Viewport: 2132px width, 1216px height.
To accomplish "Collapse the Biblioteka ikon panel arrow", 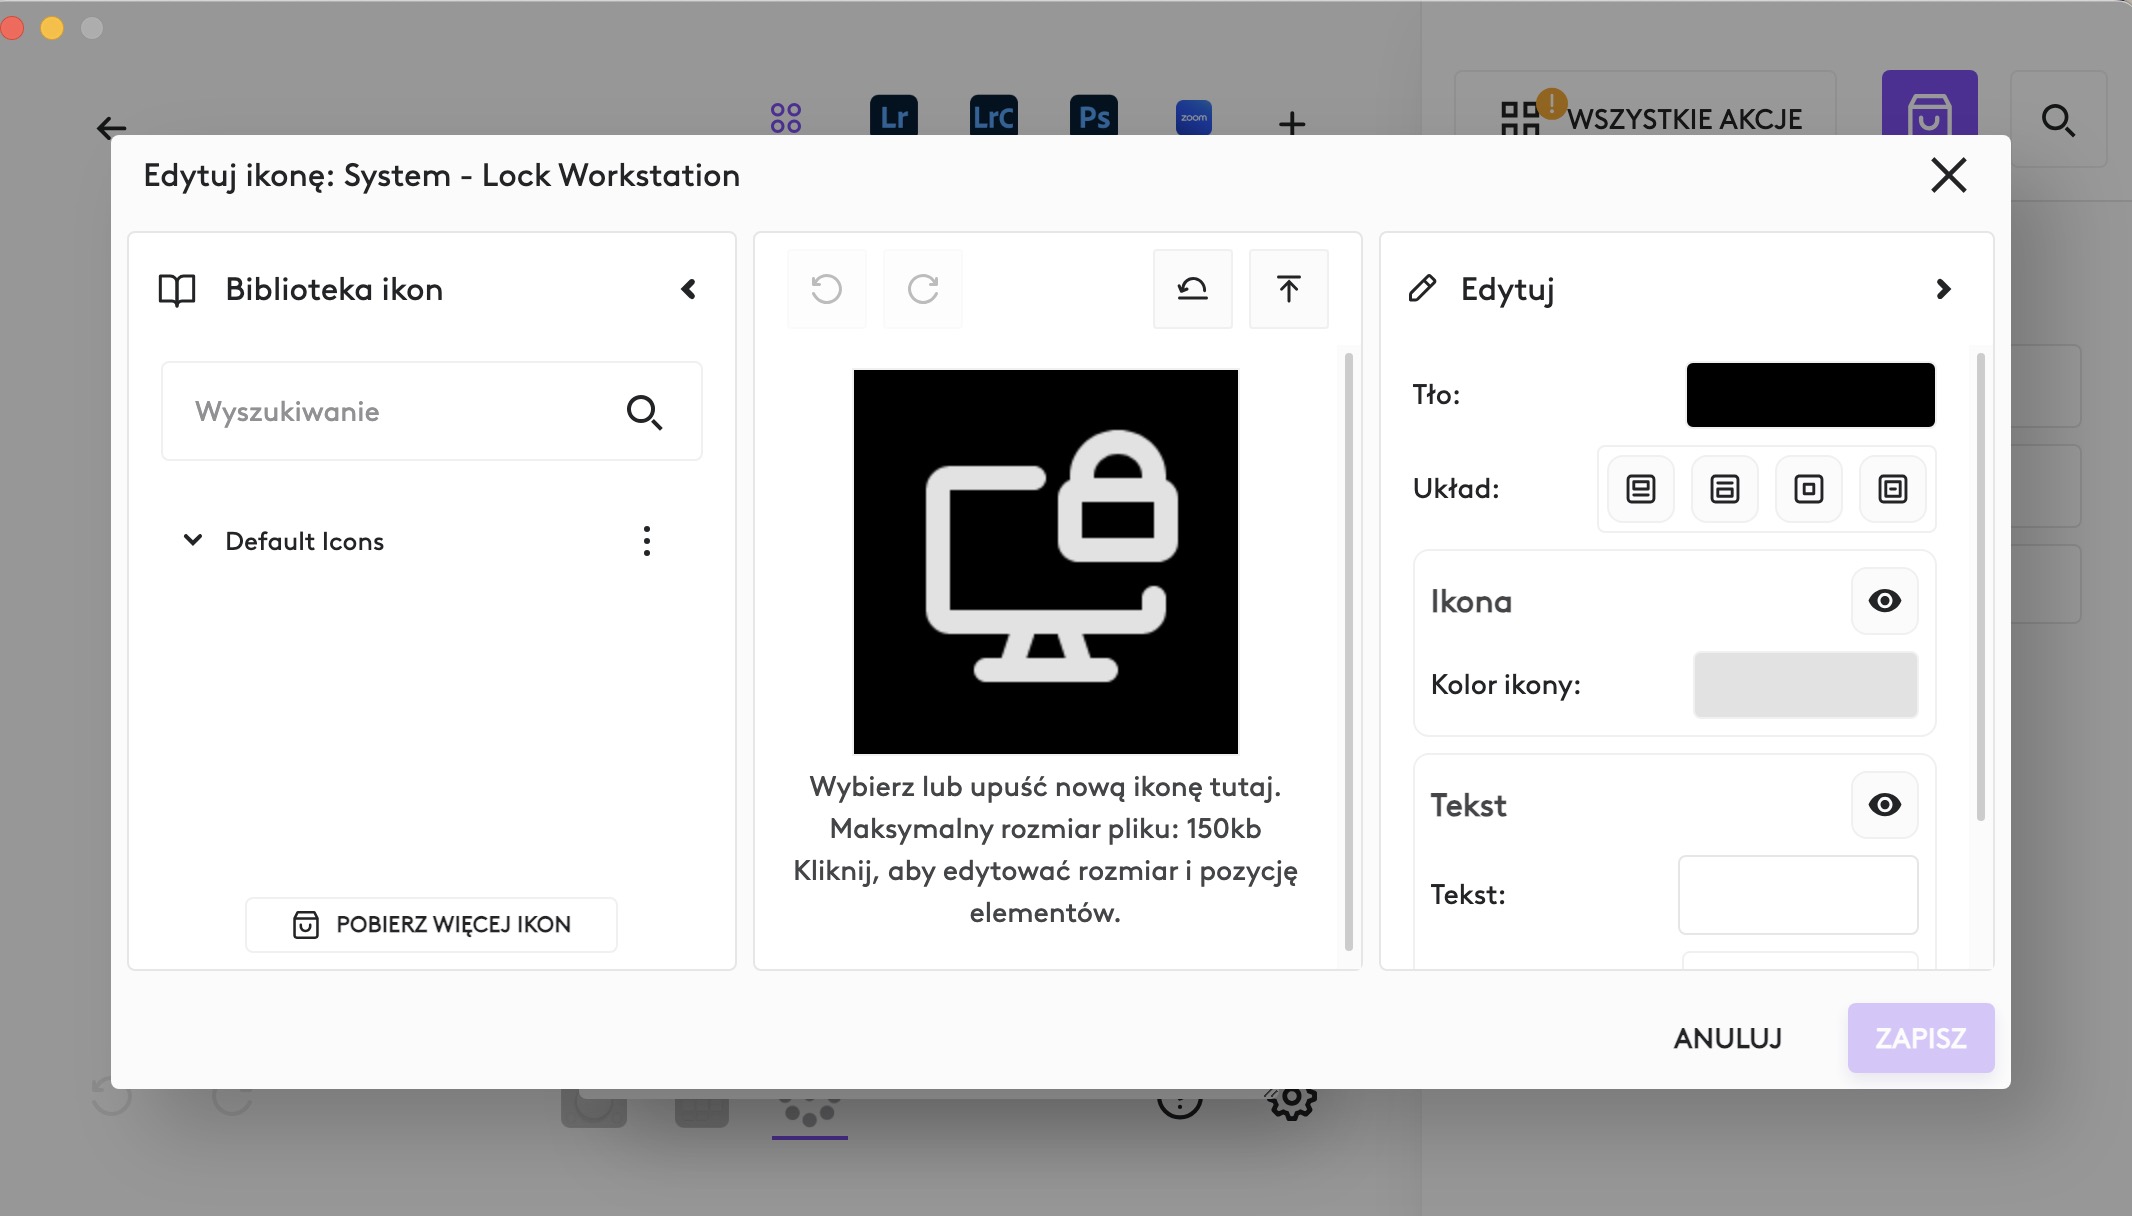I will [688, 289].
